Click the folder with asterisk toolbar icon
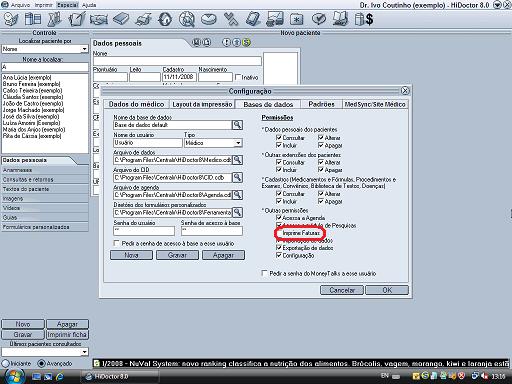Viewport: 512px width, 384px height. pos(297,19)
